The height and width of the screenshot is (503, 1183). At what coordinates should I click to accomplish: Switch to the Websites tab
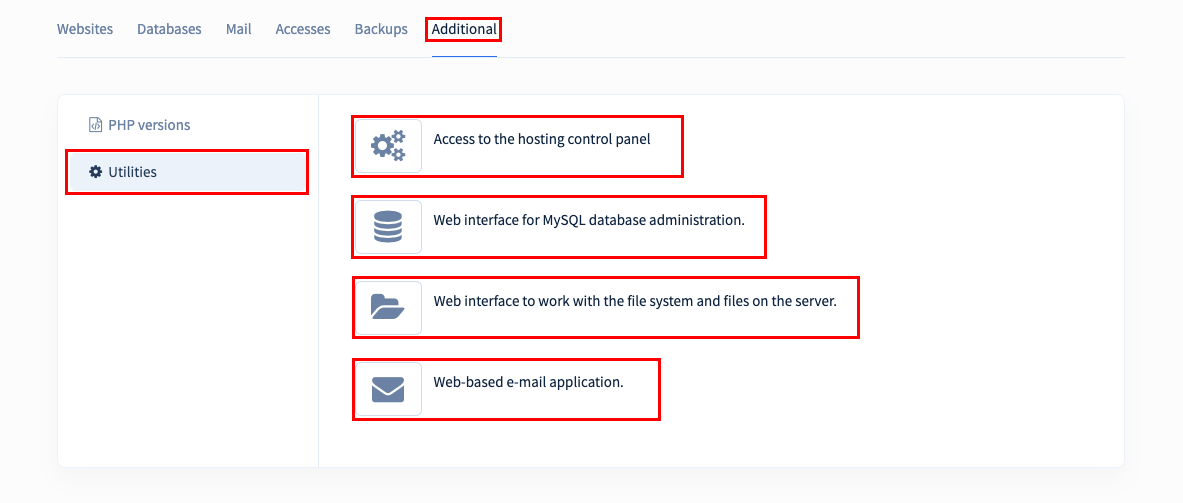[85, 29]
